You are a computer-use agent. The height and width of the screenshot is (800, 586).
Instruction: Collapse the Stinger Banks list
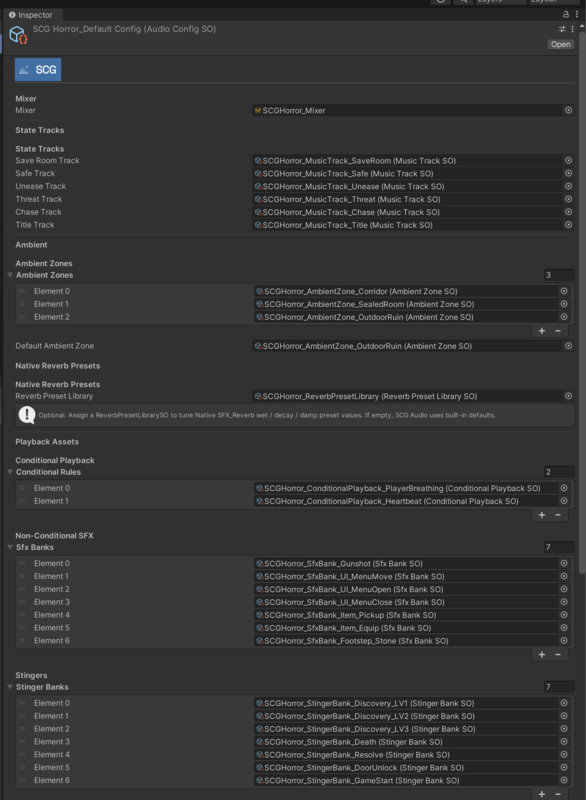[10, 687]
